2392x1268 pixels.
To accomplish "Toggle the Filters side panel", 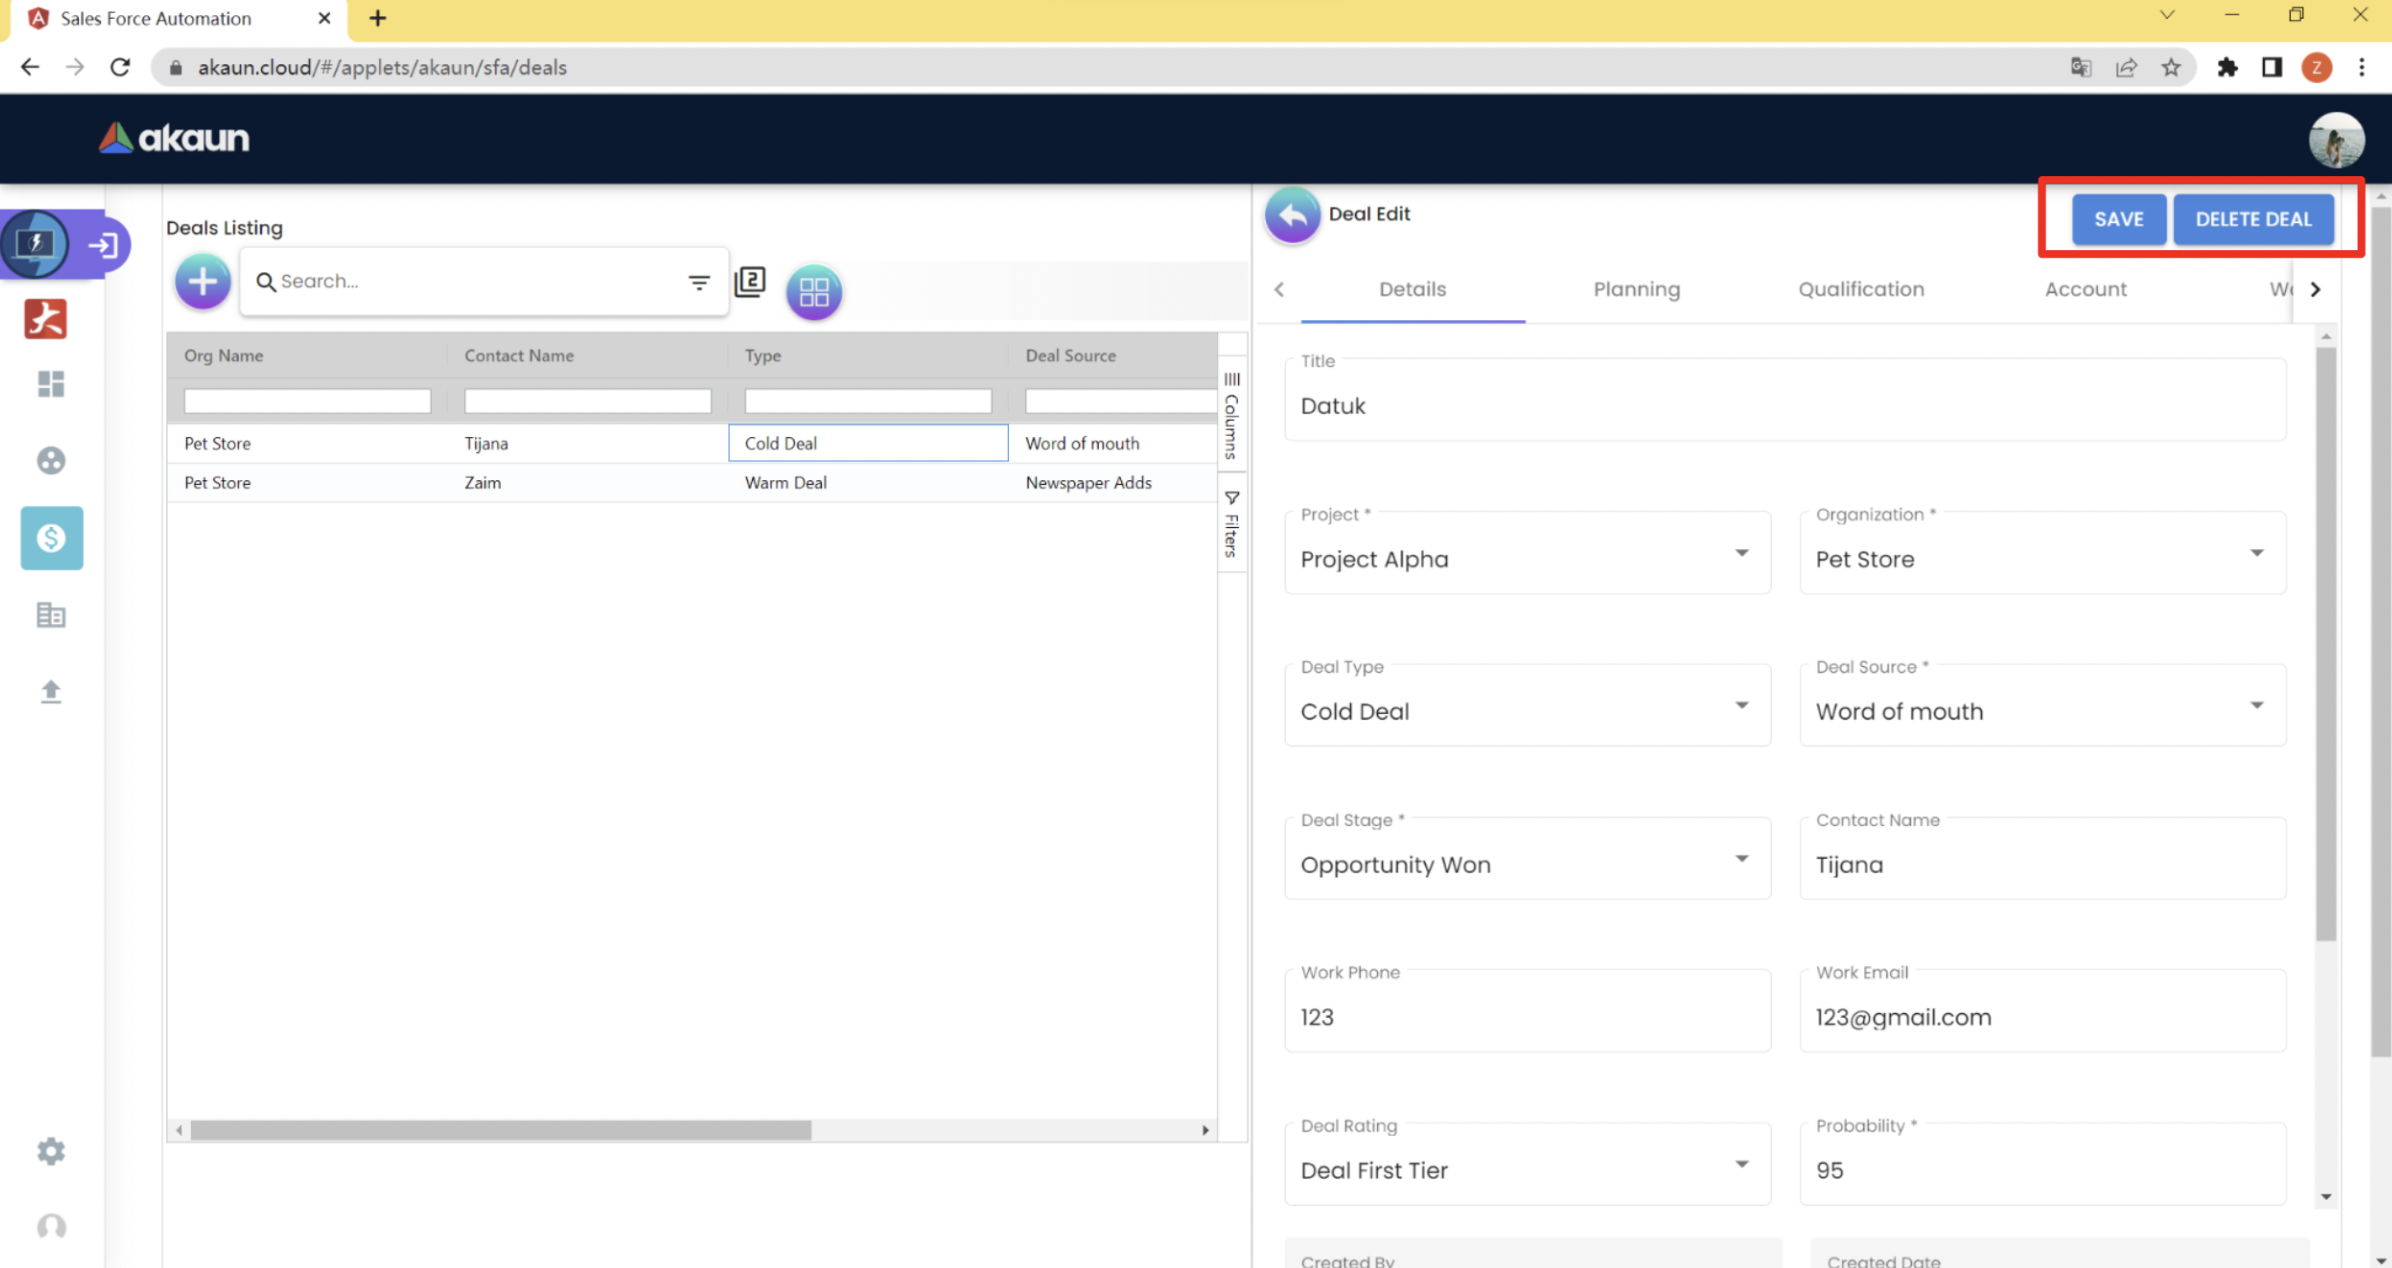I will [1232, 524].
